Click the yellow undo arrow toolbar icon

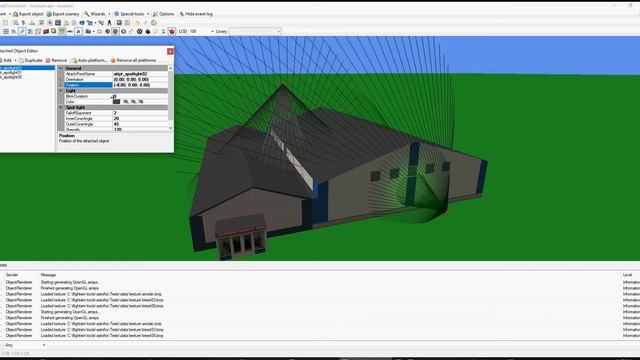138,23
